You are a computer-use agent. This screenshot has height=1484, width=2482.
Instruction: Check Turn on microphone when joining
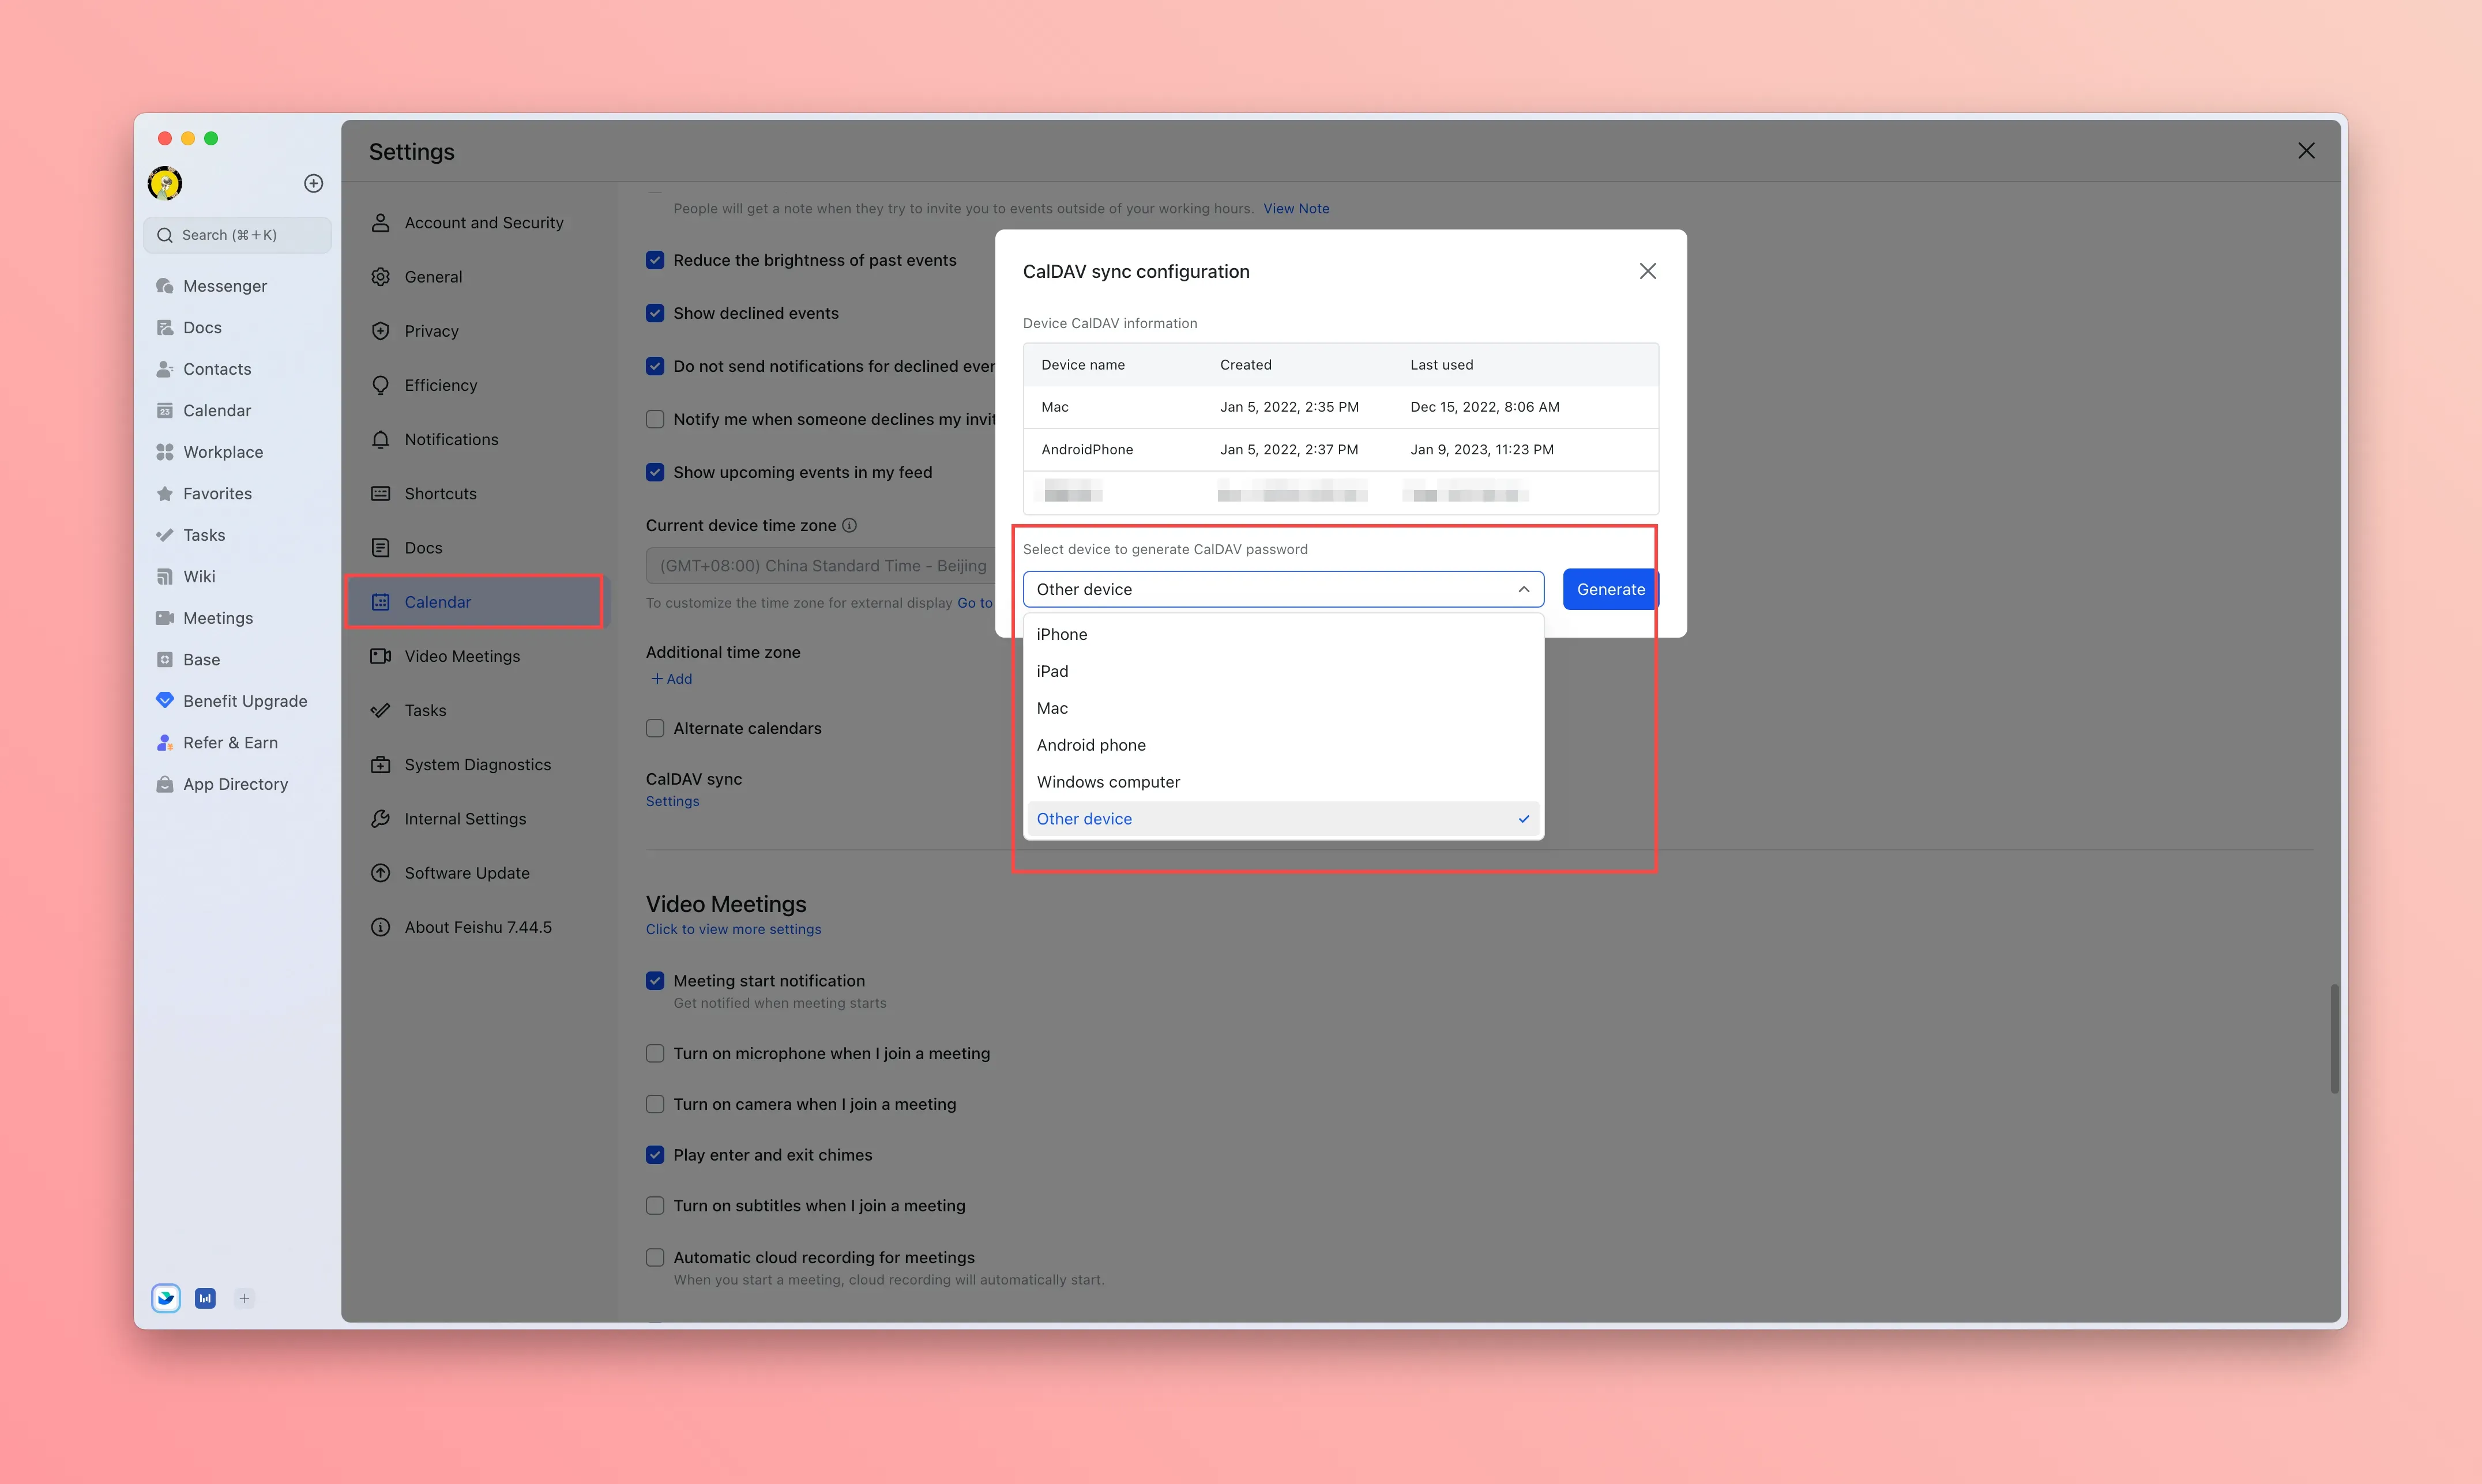pyautogui.click(x=655, y=1053)
